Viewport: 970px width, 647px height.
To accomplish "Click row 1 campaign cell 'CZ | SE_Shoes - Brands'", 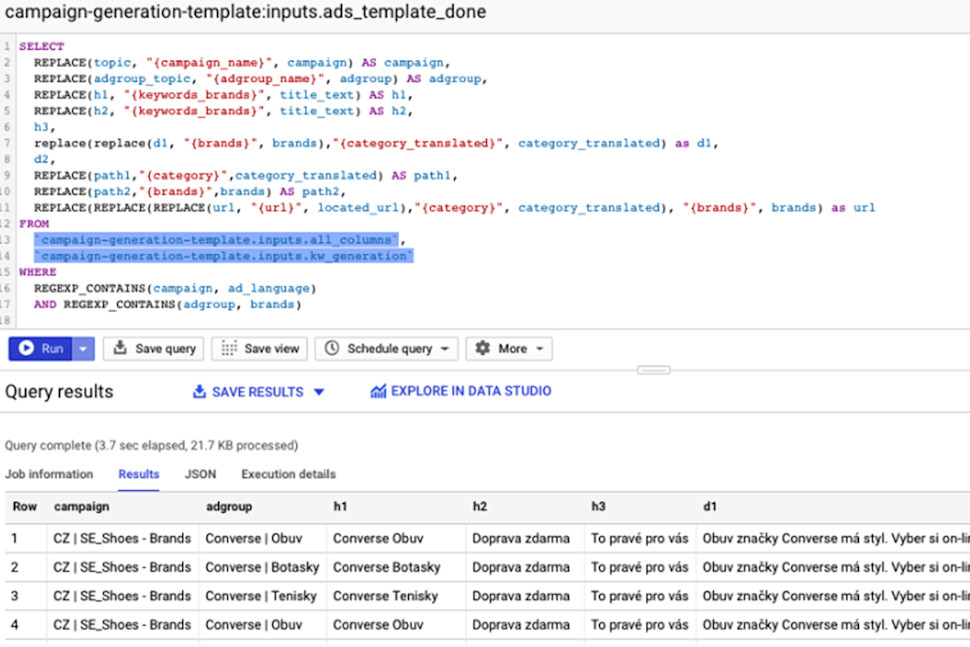I will click(122, 539).
